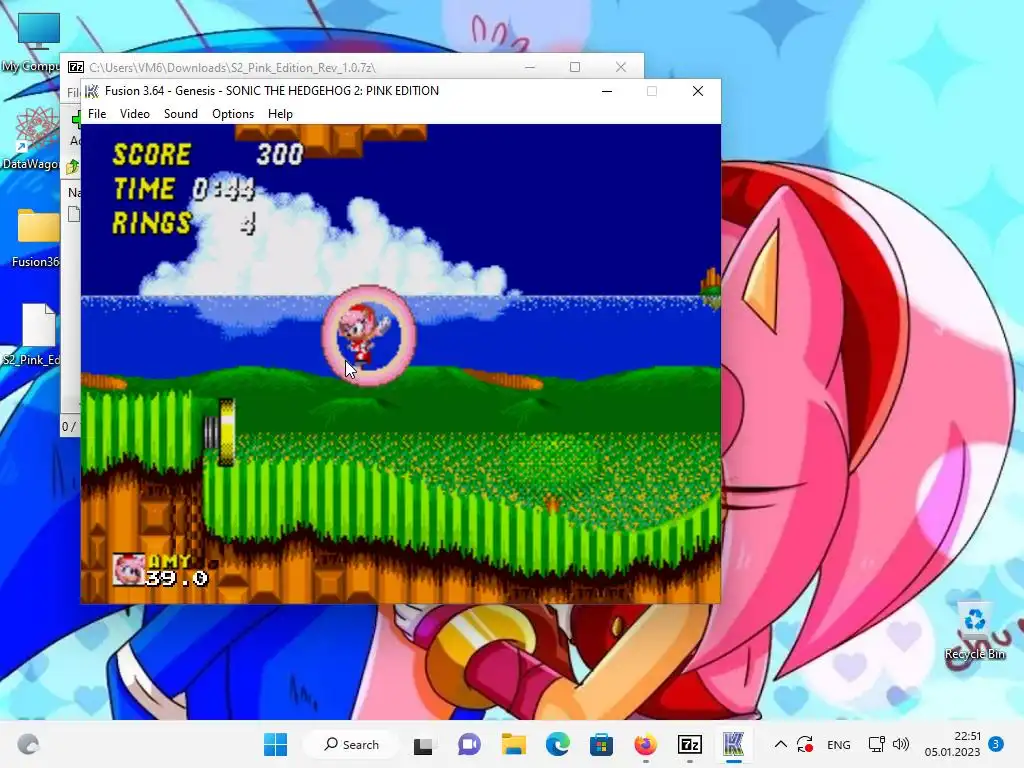
Task: Open Microsoft Store from taskbar
Action: pyautogui.click(x=601, y=744)
